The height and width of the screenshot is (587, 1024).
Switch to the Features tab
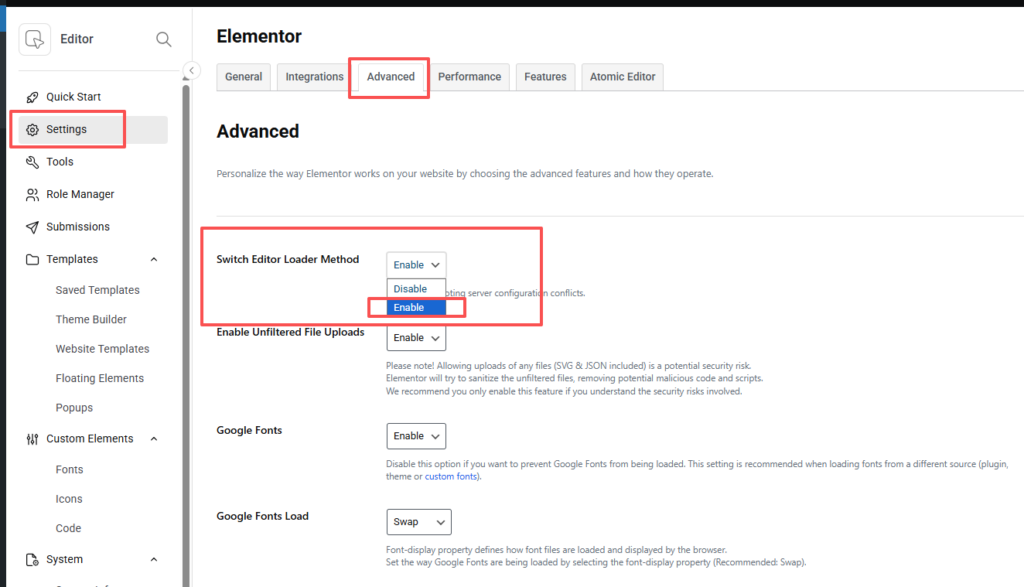(545, 76)
